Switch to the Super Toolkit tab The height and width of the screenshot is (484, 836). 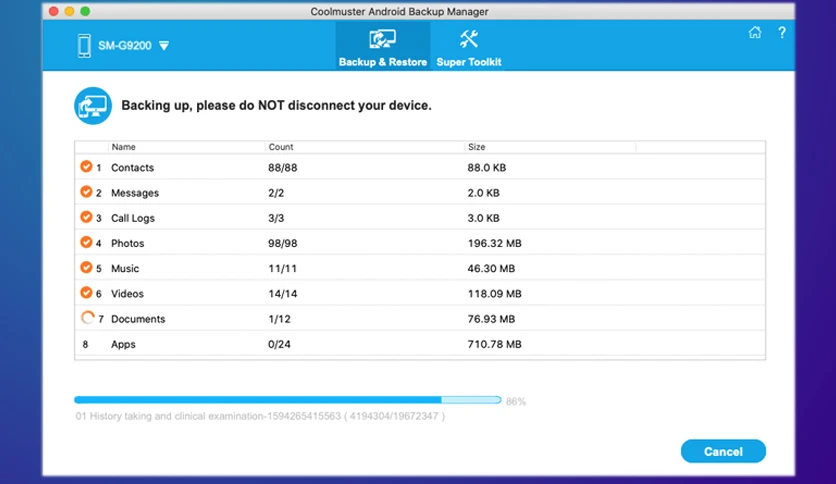coord(469,46)
